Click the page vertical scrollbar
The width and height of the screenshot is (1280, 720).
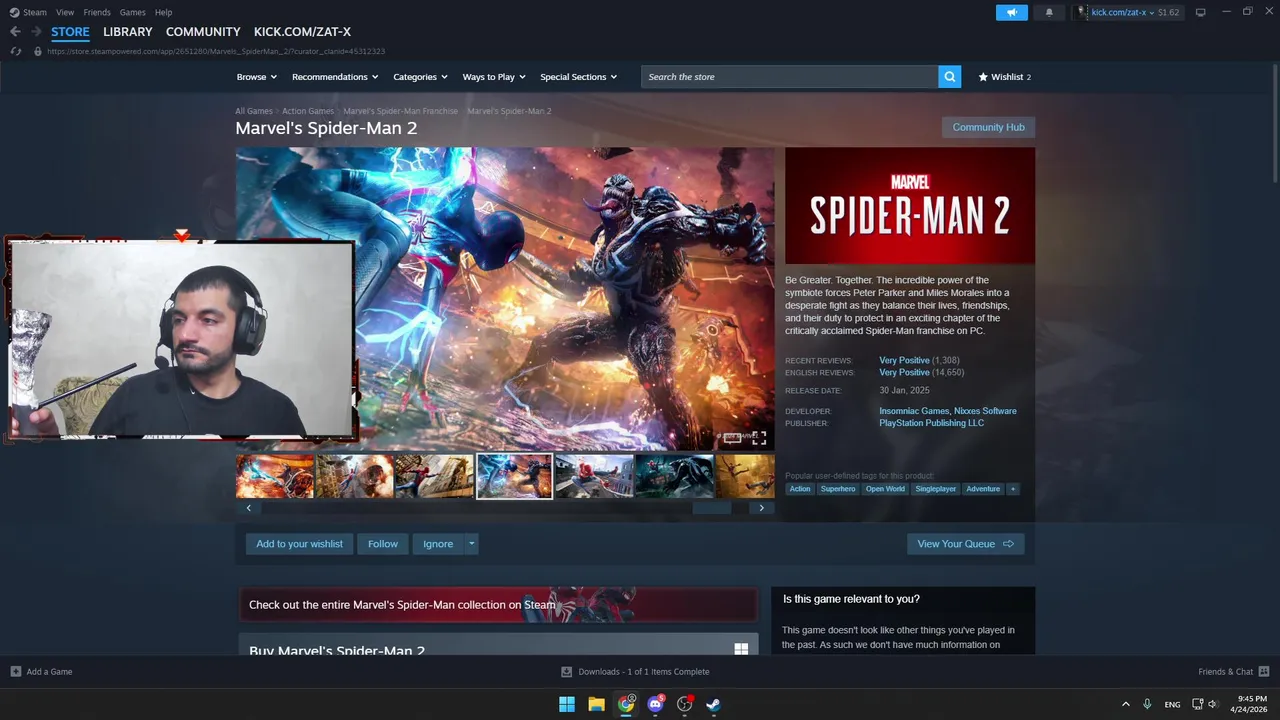1274,125
